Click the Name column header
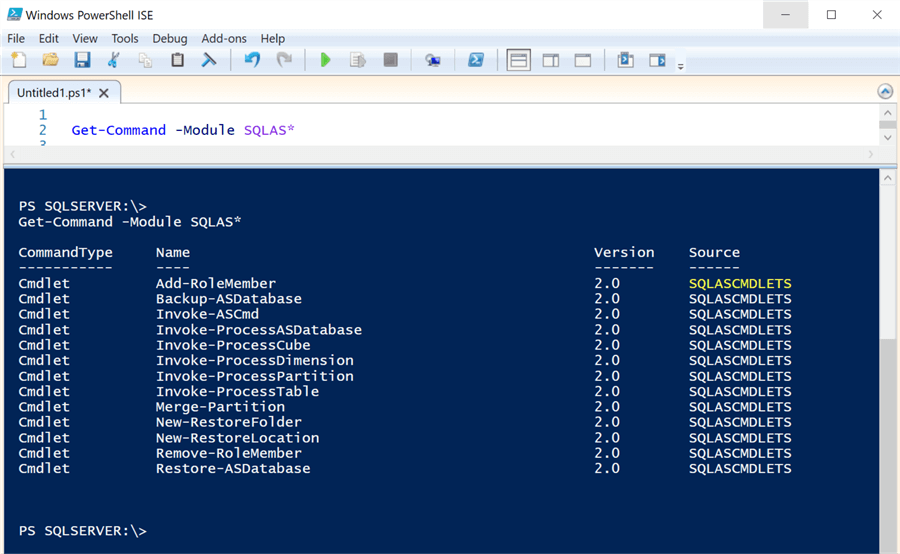The image size is (900, 554). click(173, 253)
